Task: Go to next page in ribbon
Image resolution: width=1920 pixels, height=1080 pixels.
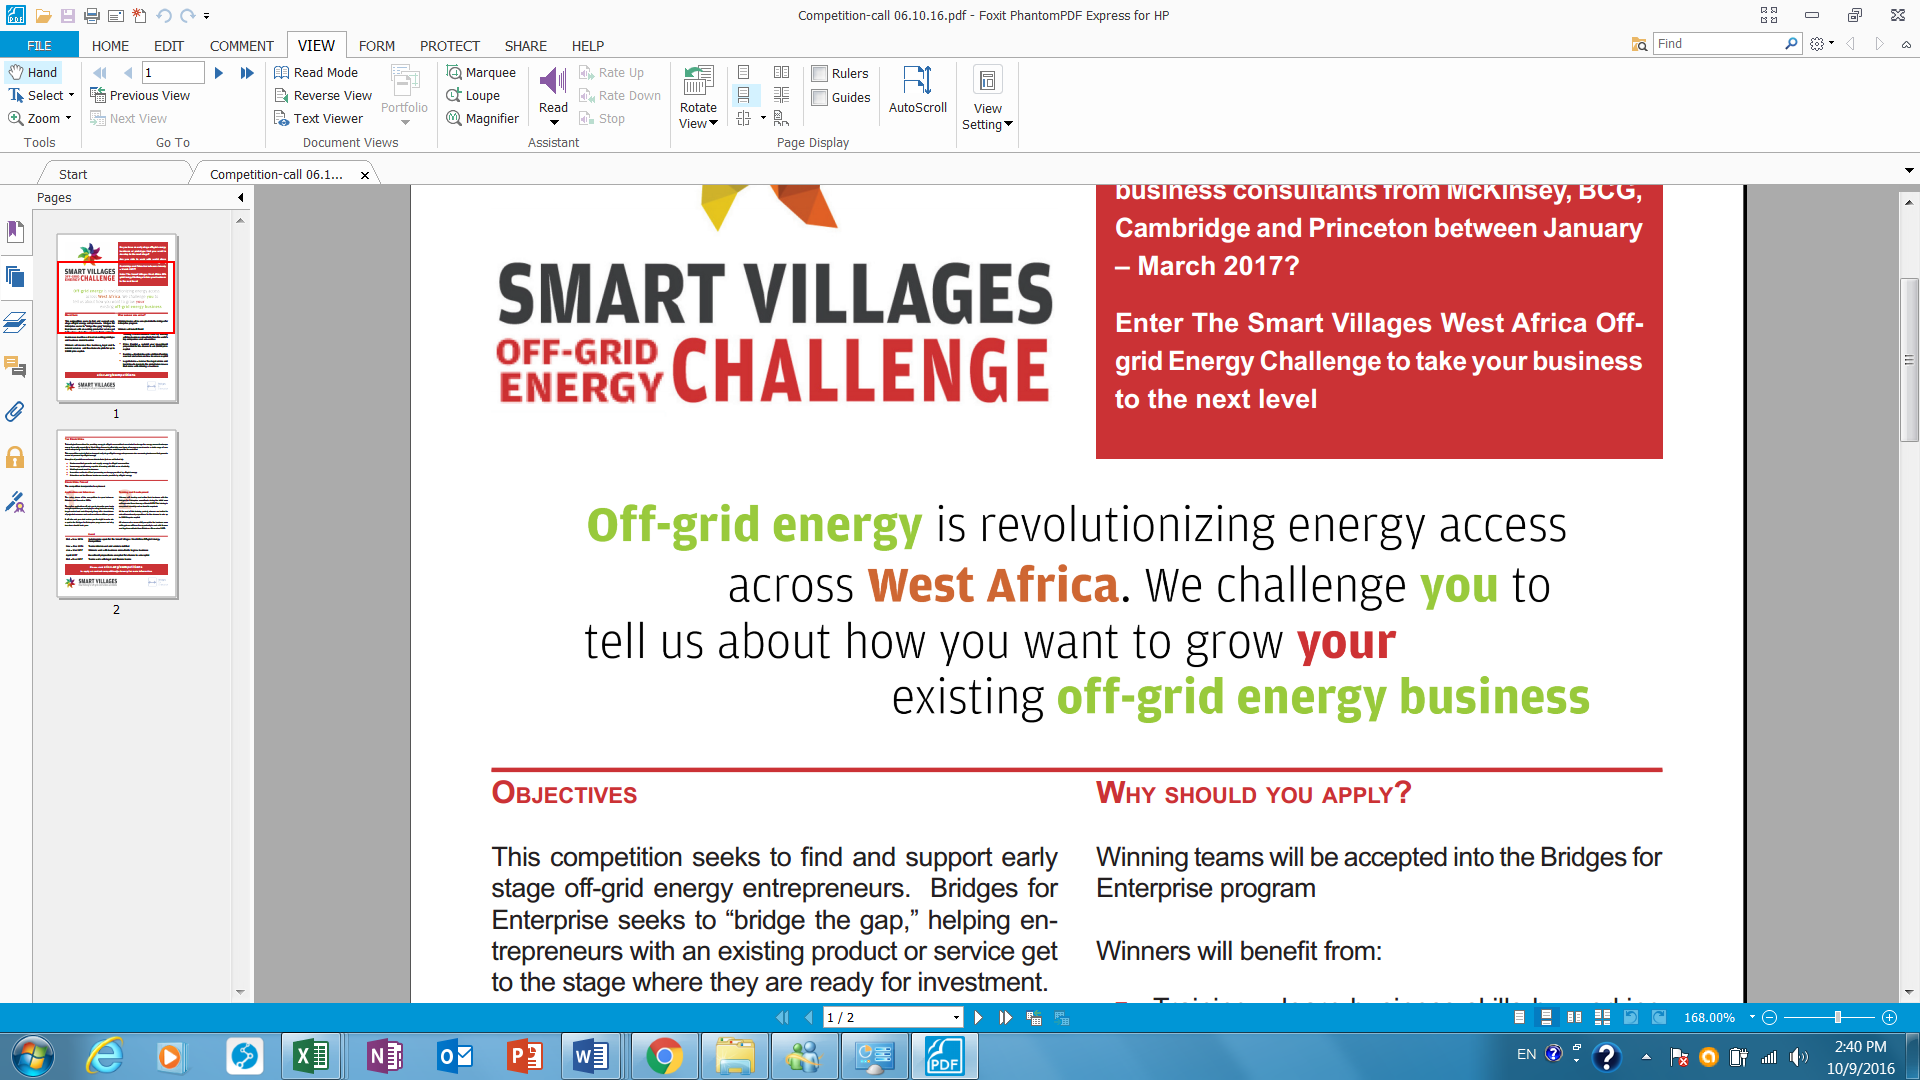Action: pos(219,72)
